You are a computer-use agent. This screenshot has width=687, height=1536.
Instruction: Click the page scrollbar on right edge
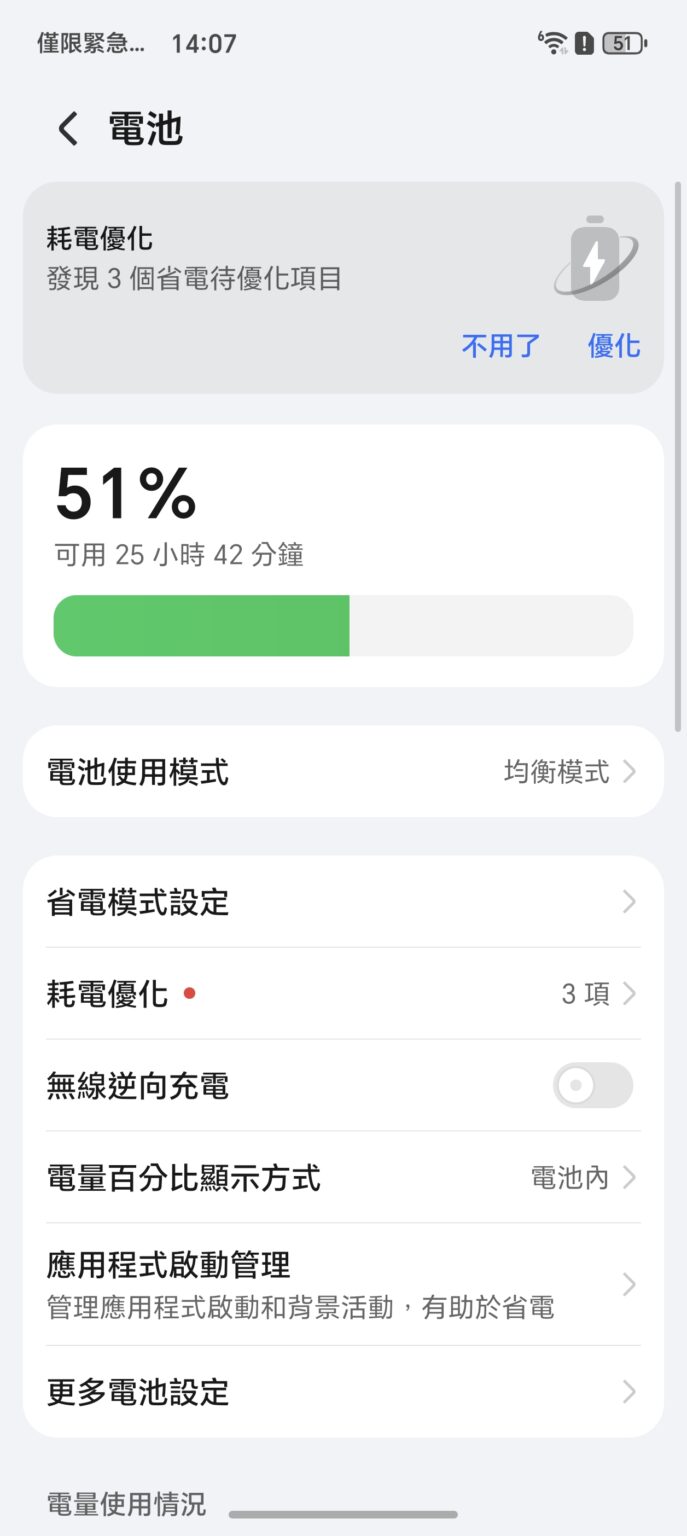tap(679, 455)
